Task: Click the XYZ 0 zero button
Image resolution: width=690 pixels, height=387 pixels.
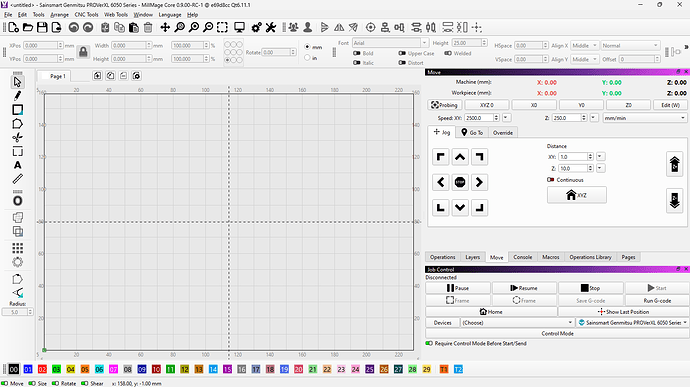Action: [487, 105]
